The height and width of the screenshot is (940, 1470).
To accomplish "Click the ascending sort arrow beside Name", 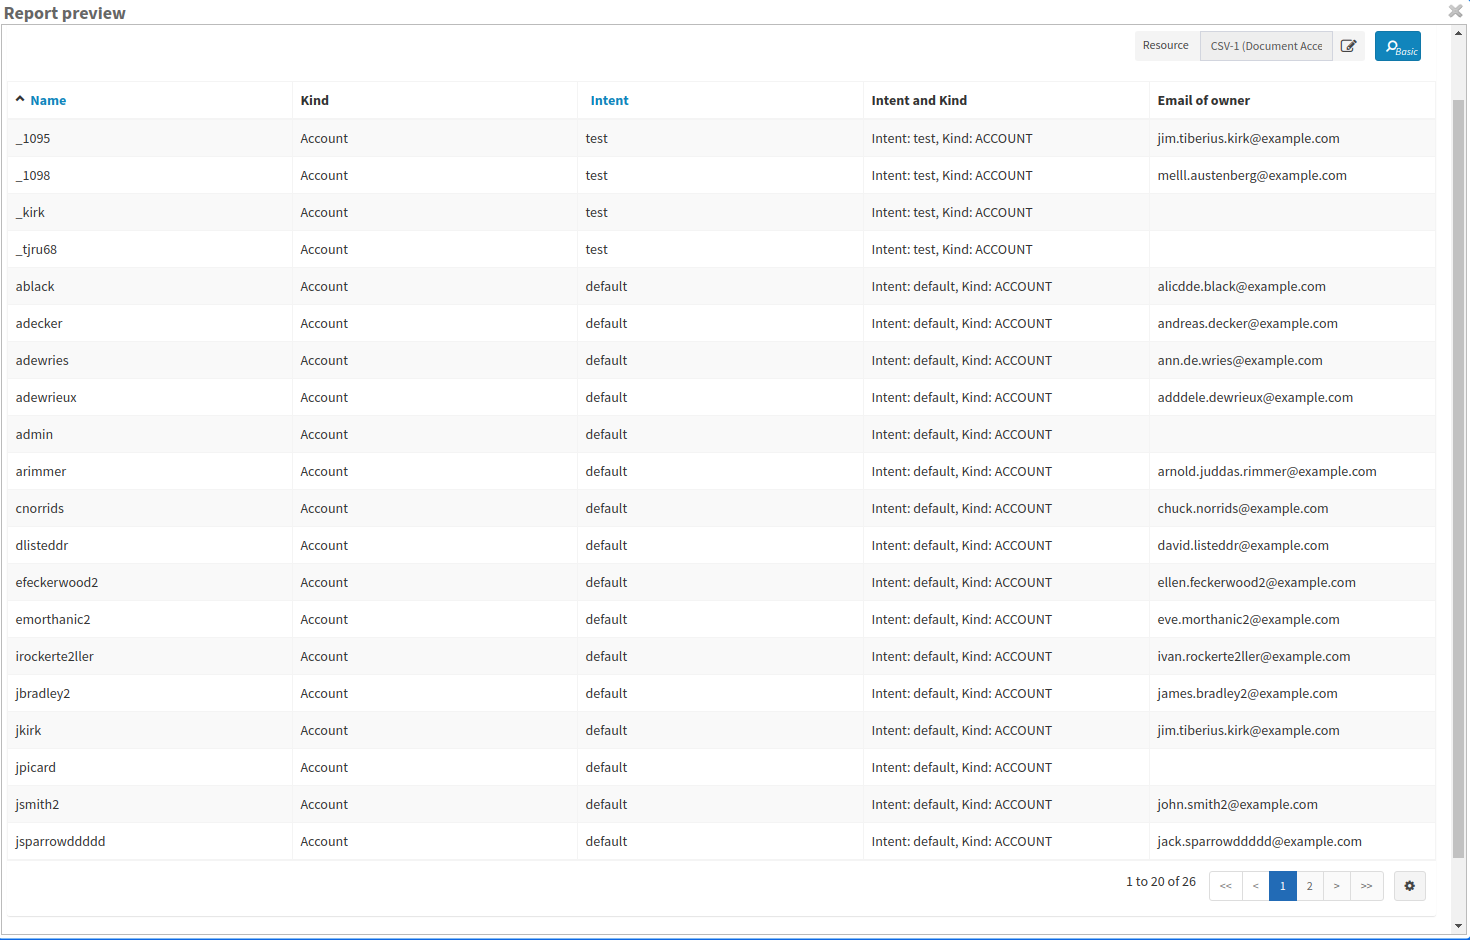I will point(20,99).
